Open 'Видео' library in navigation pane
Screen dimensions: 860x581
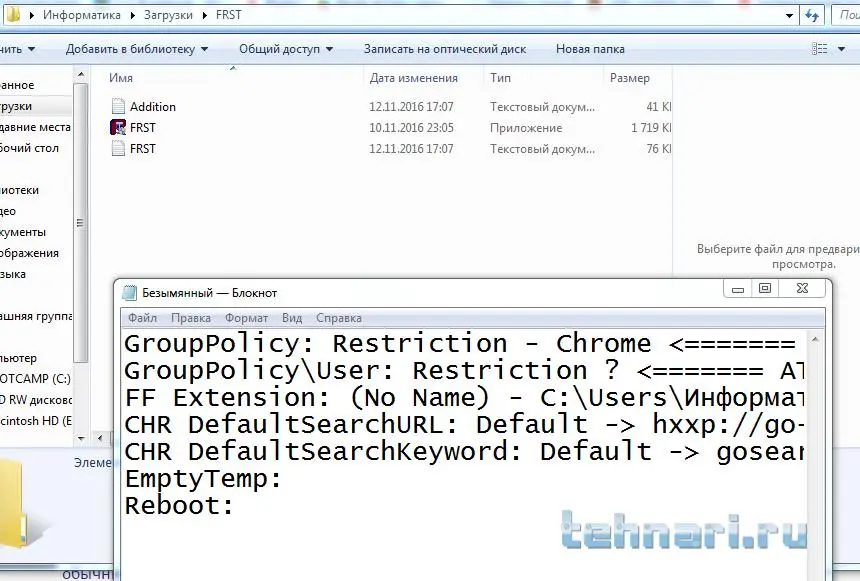8,211
